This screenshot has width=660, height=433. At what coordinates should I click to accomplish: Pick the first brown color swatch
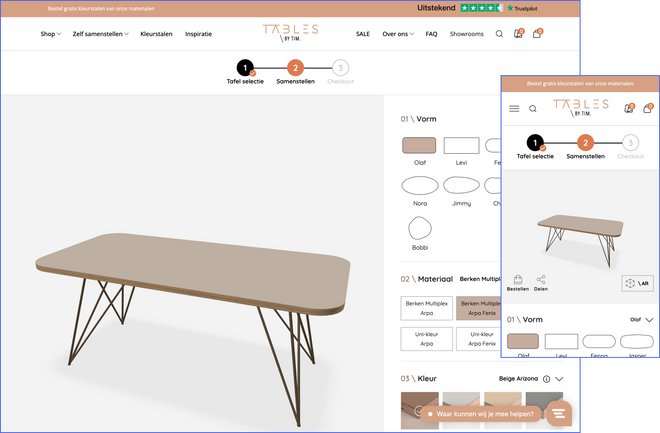420,410
